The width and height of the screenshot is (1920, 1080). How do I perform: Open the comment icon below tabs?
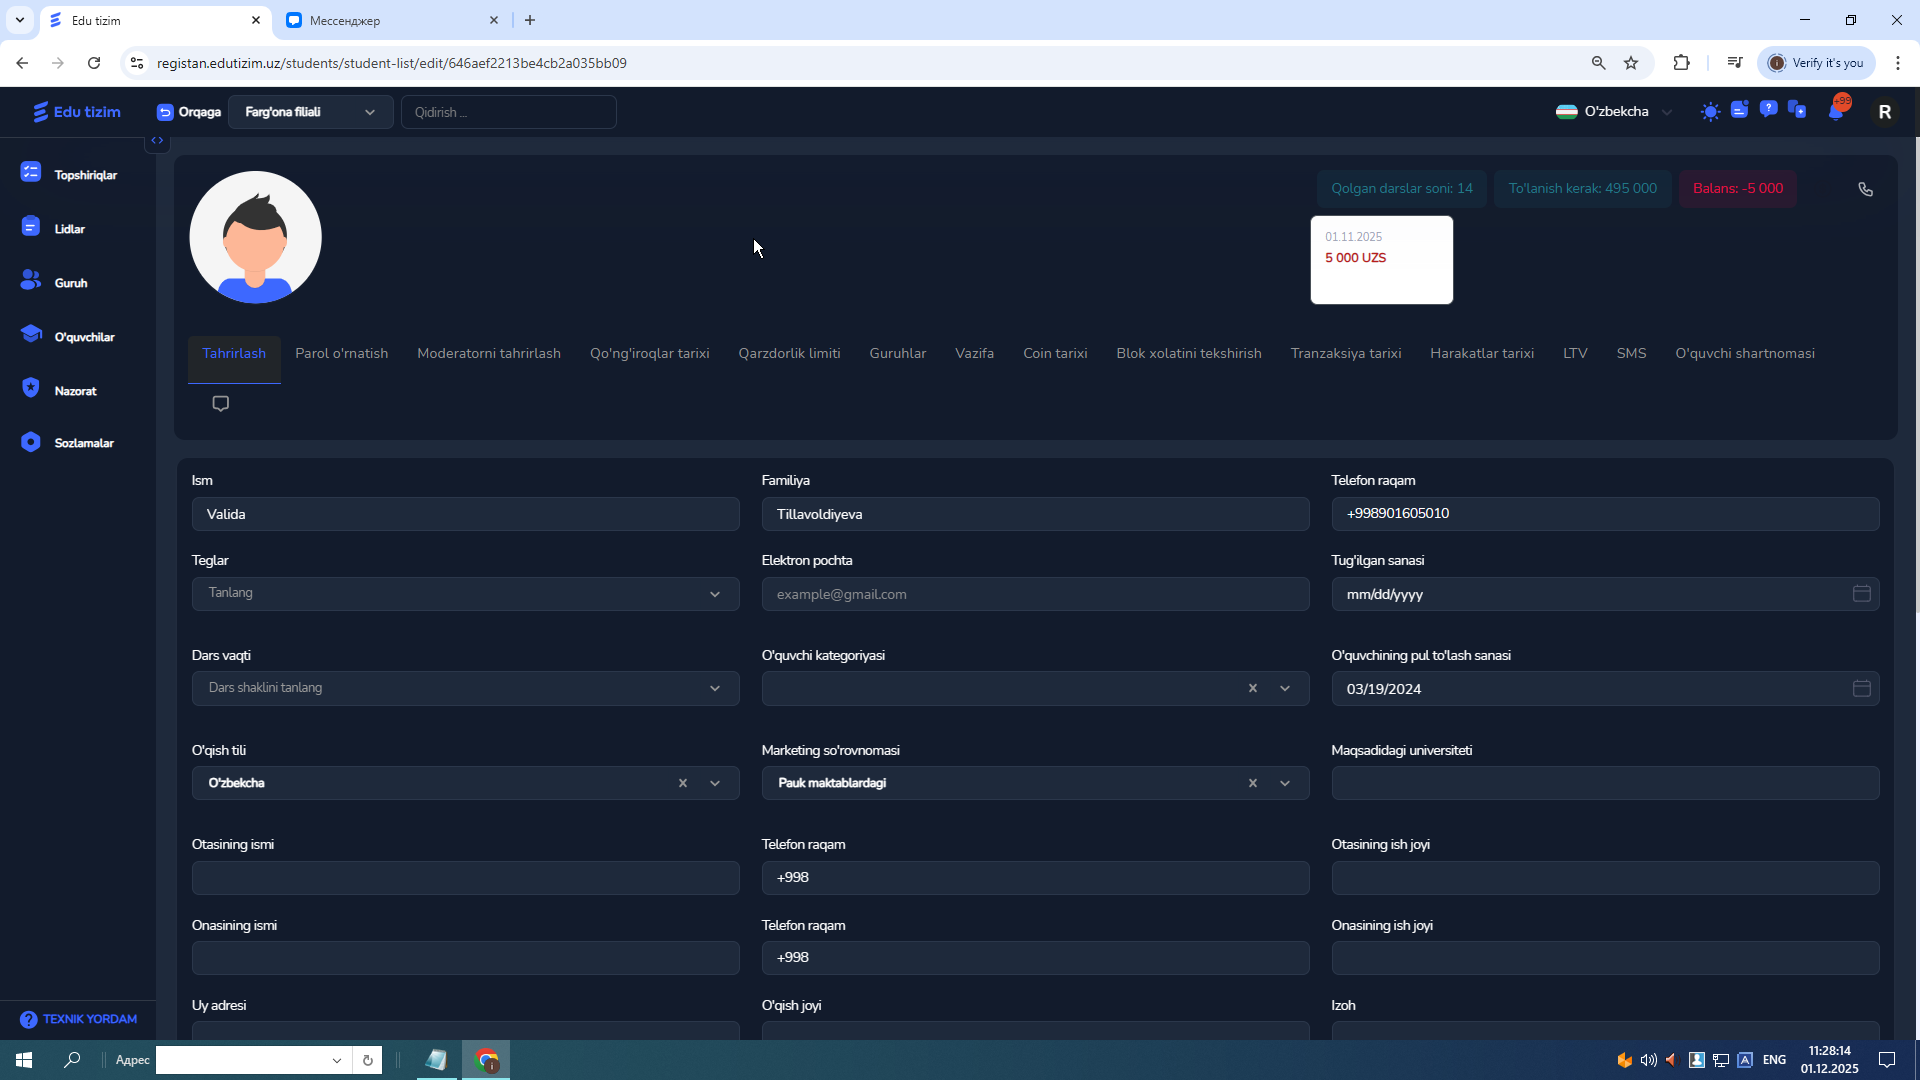(221, 403)
